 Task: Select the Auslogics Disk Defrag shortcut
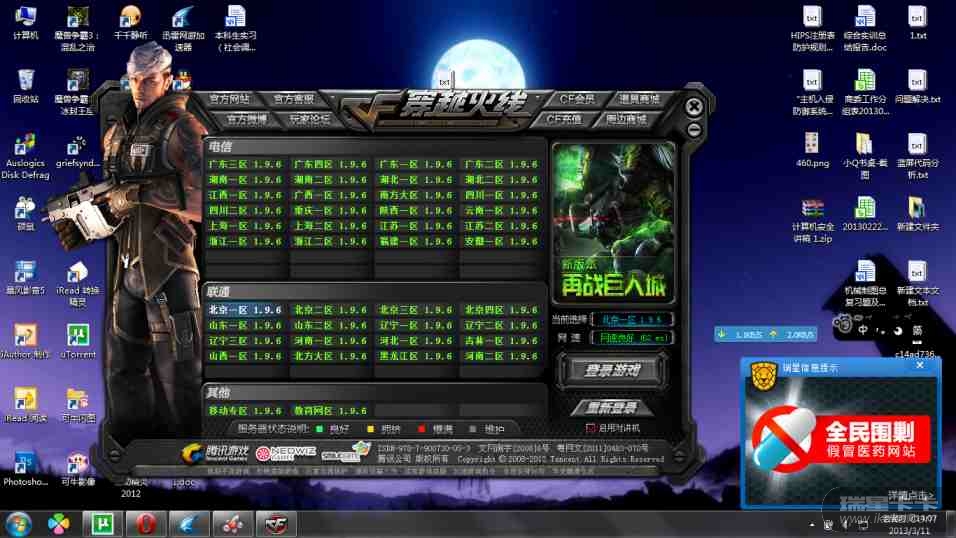tap(25, 157)
